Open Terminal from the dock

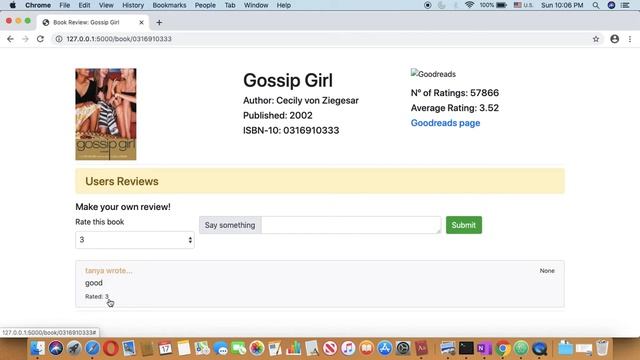[x=466, y=348]
